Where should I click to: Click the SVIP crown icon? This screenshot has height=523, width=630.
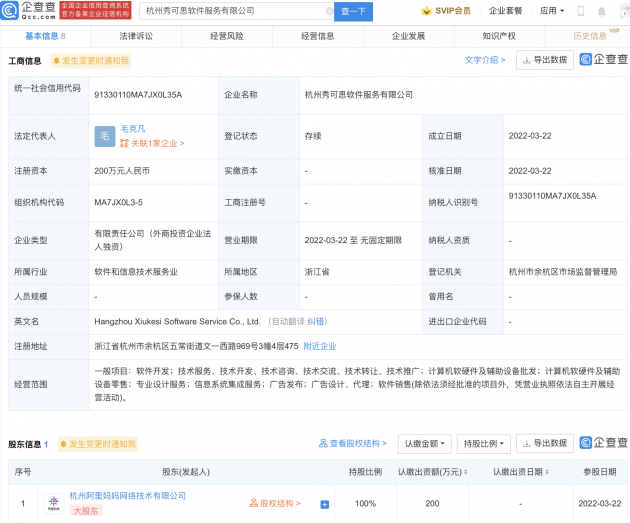click(x=427, y=11)
